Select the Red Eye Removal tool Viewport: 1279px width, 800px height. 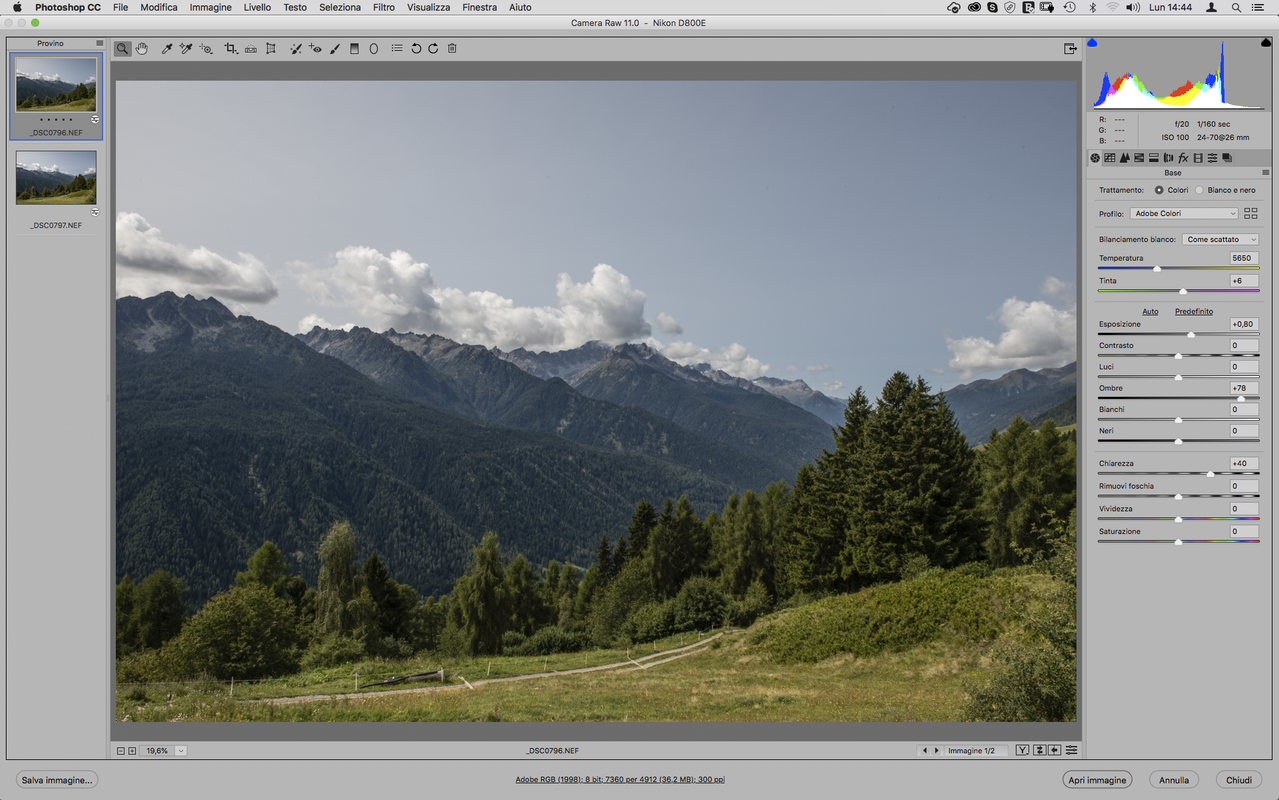click(315, 48)
